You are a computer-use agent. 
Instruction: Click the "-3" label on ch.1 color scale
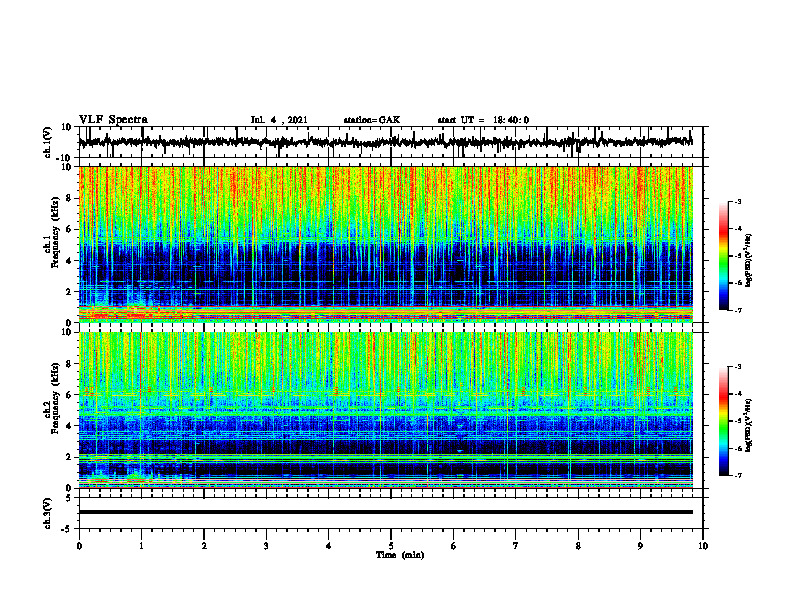point(737,201)
